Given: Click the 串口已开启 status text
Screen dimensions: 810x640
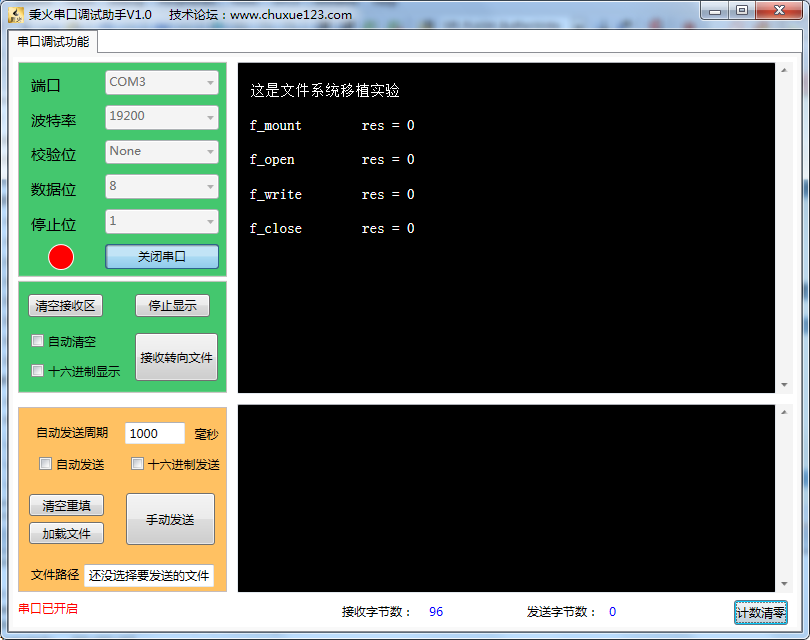Looking at the screenshot, I should pyautogui.click(x=48, y=608).
